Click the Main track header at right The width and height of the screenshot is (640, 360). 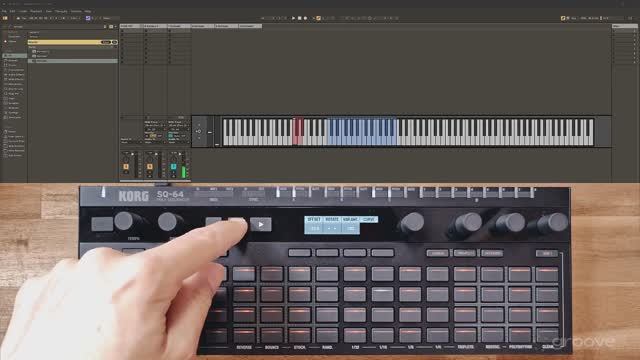tap(624, 26)
